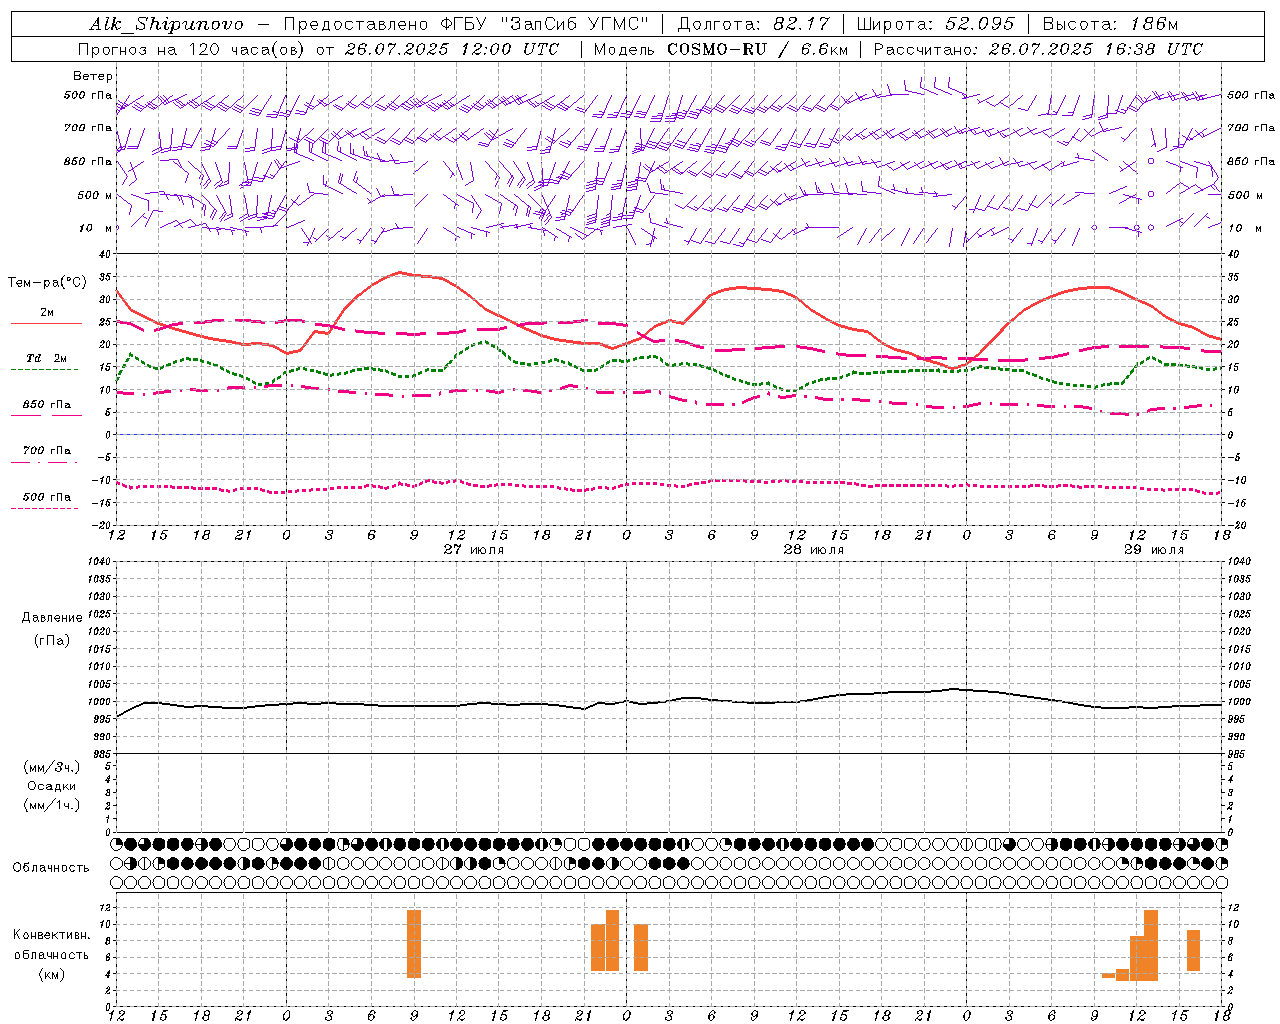Screen dimensions: 1280x1024
Task: Select the elevation text Высота: 186м
Action: click(x=1110, y=24)
